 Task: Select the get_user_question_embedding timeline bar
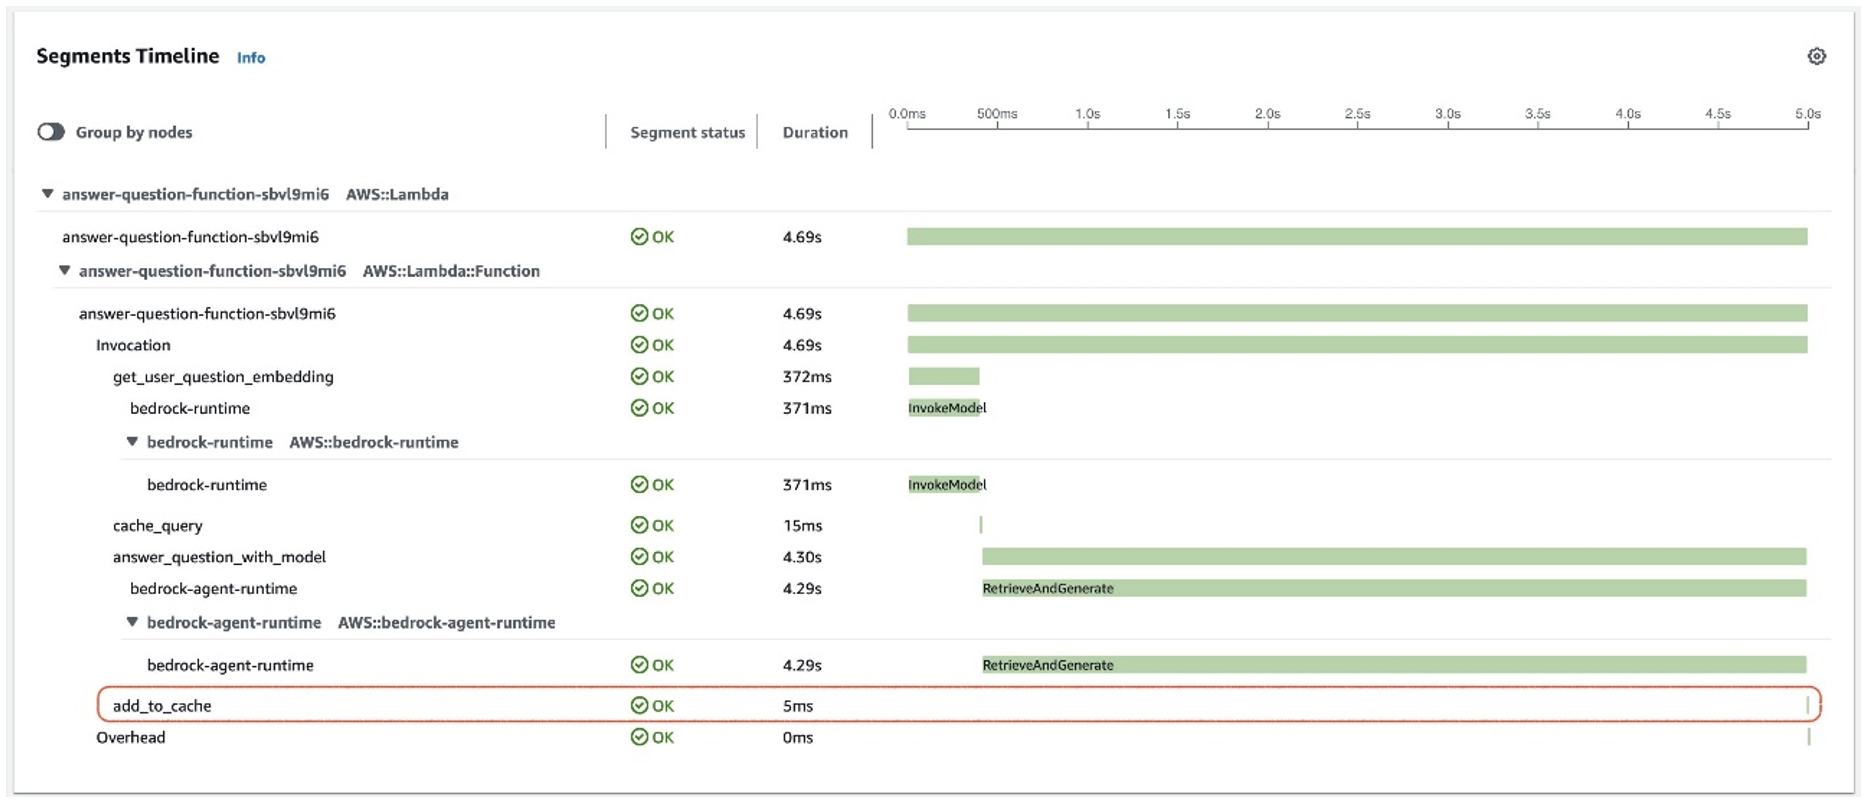(944, 377)
